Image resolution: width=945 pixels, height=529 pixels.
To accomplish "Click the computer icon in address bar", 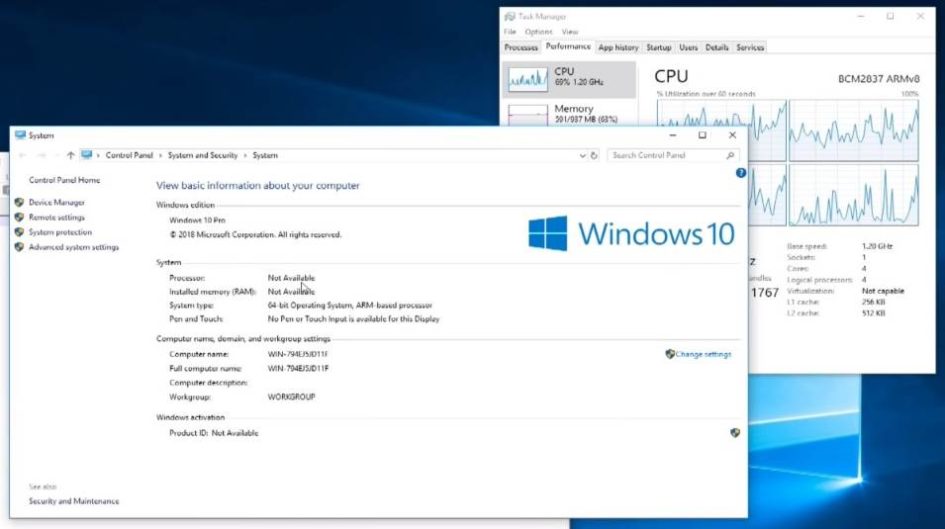I will tap(87, 156).
